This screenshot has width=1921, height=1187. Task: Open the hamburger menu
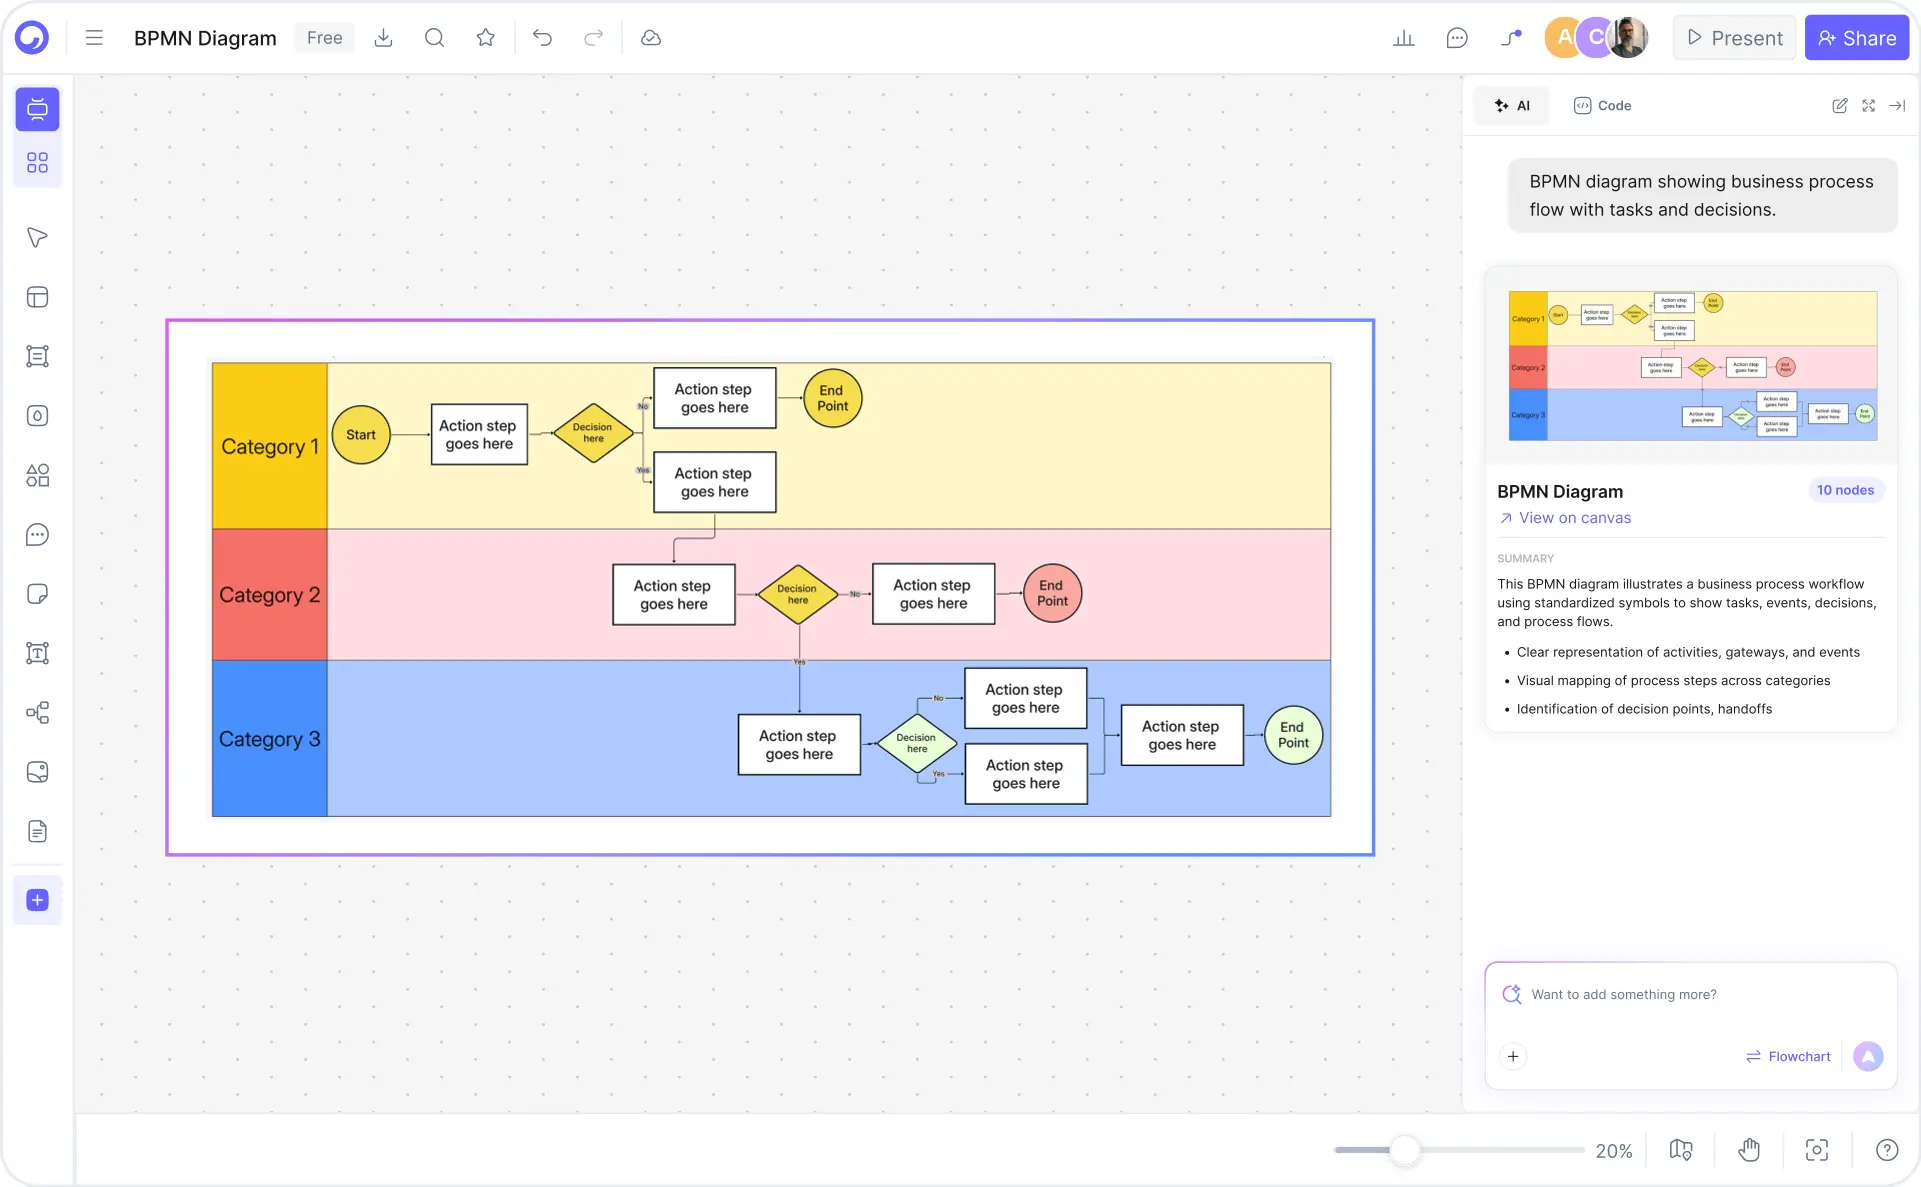tap(93, 37)
